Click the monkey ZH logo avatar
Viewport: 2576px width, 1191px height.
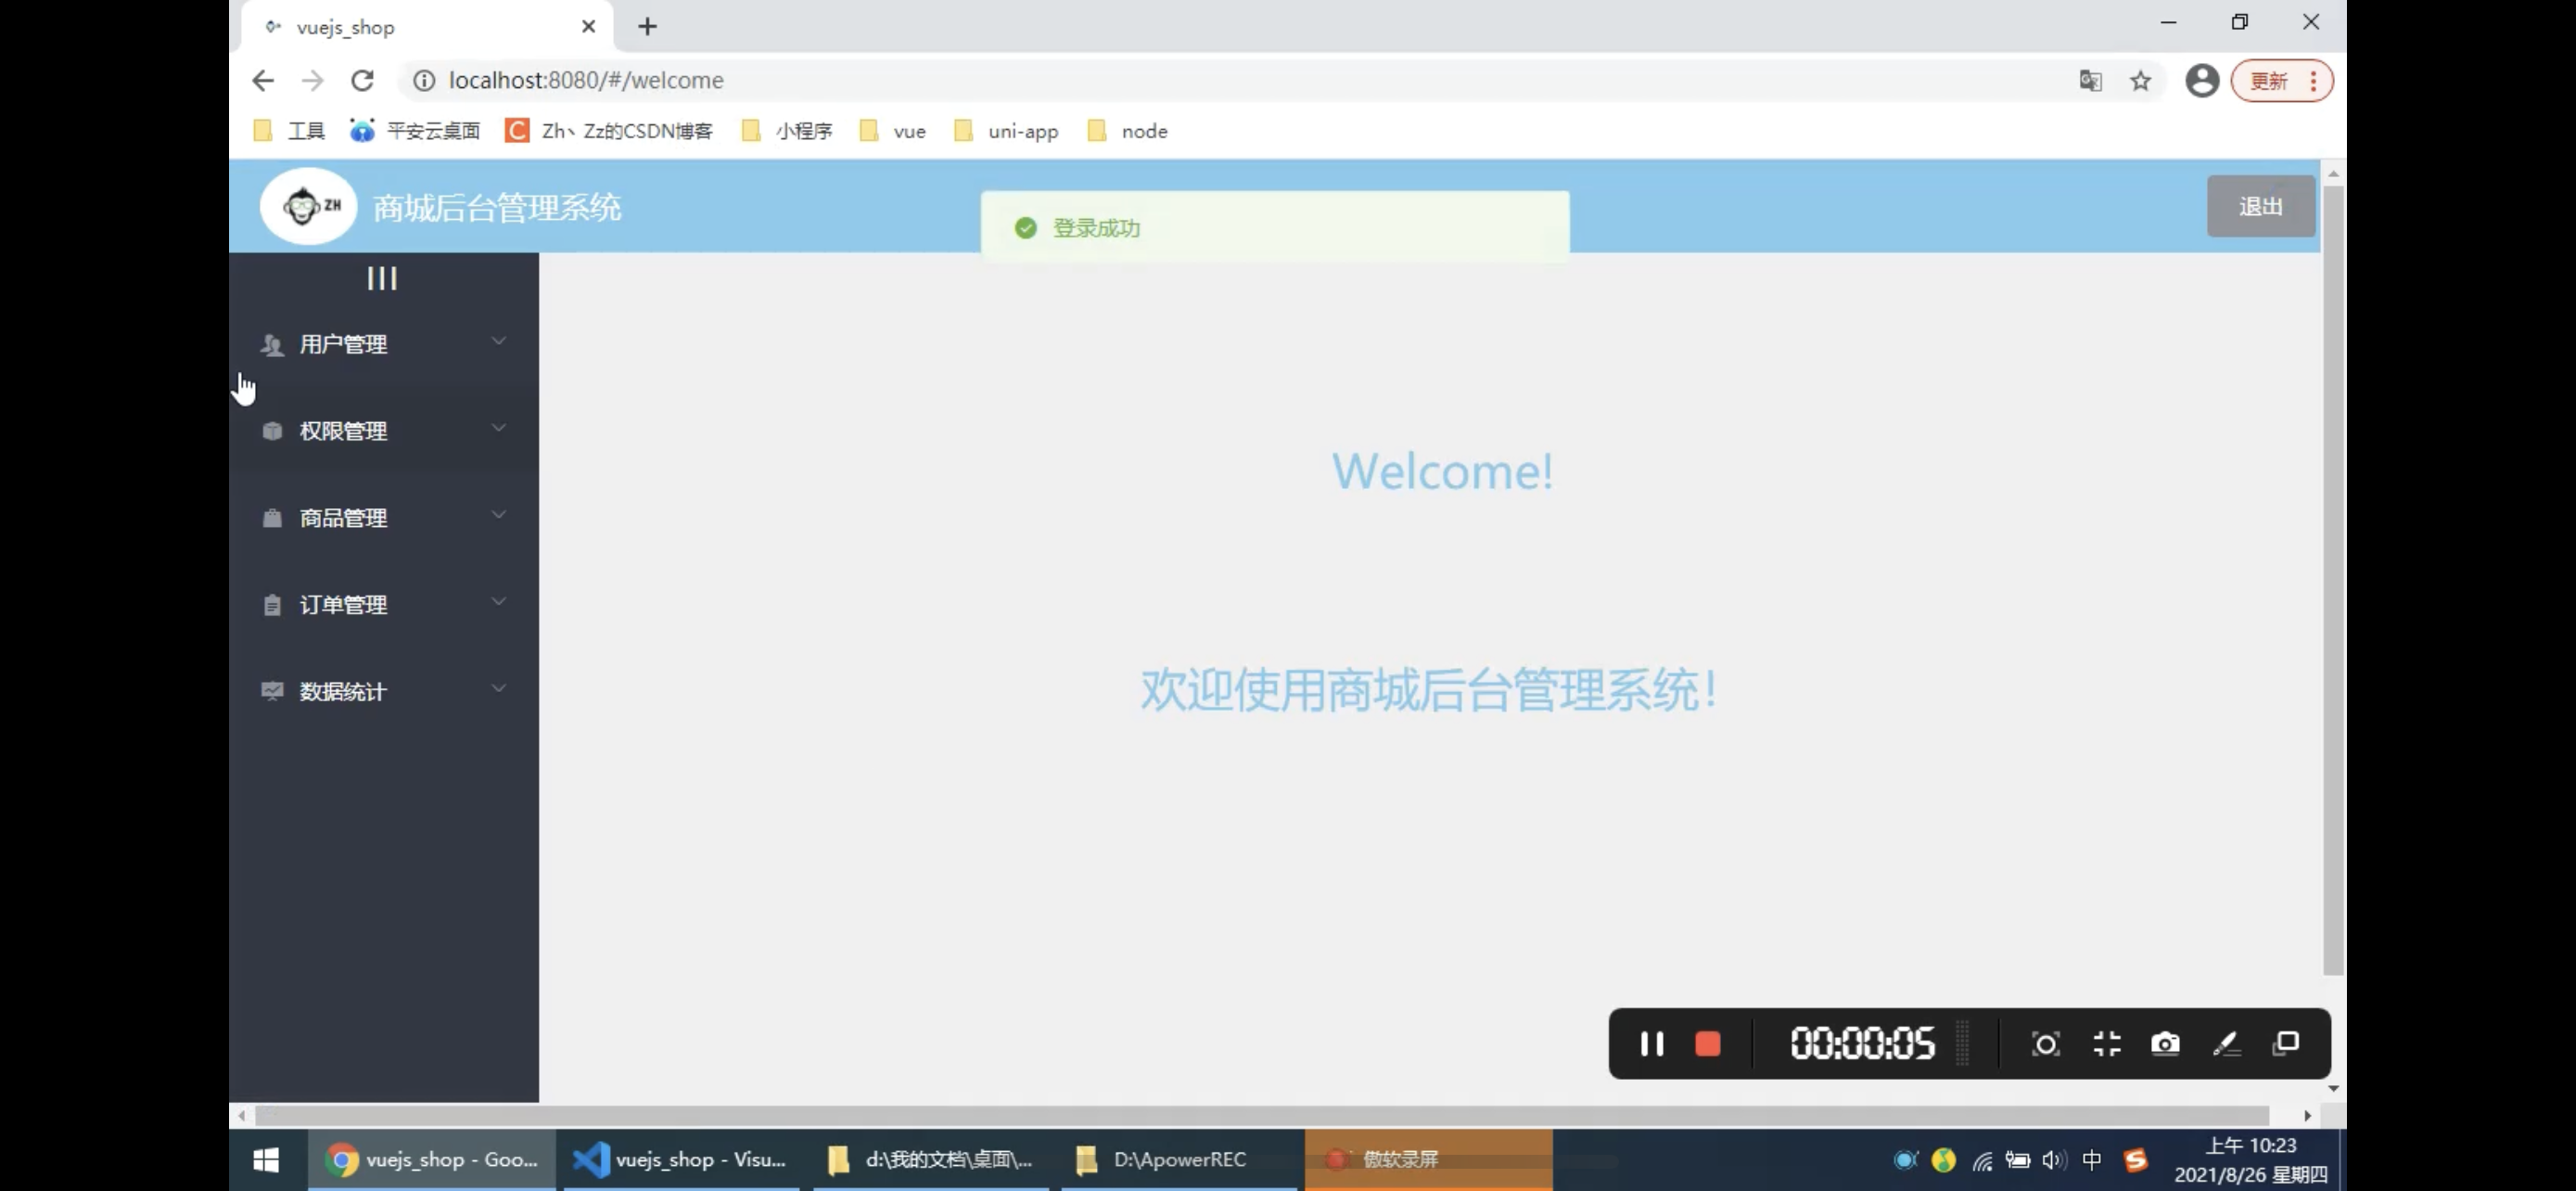coord(308,206)
